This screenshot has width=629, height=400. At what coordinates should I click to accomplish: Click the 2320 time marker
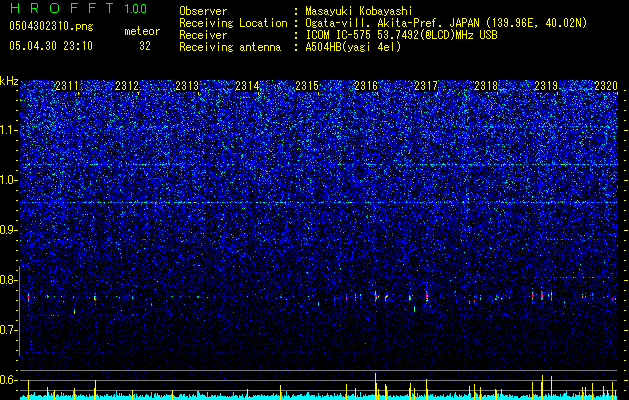point(606,86)
